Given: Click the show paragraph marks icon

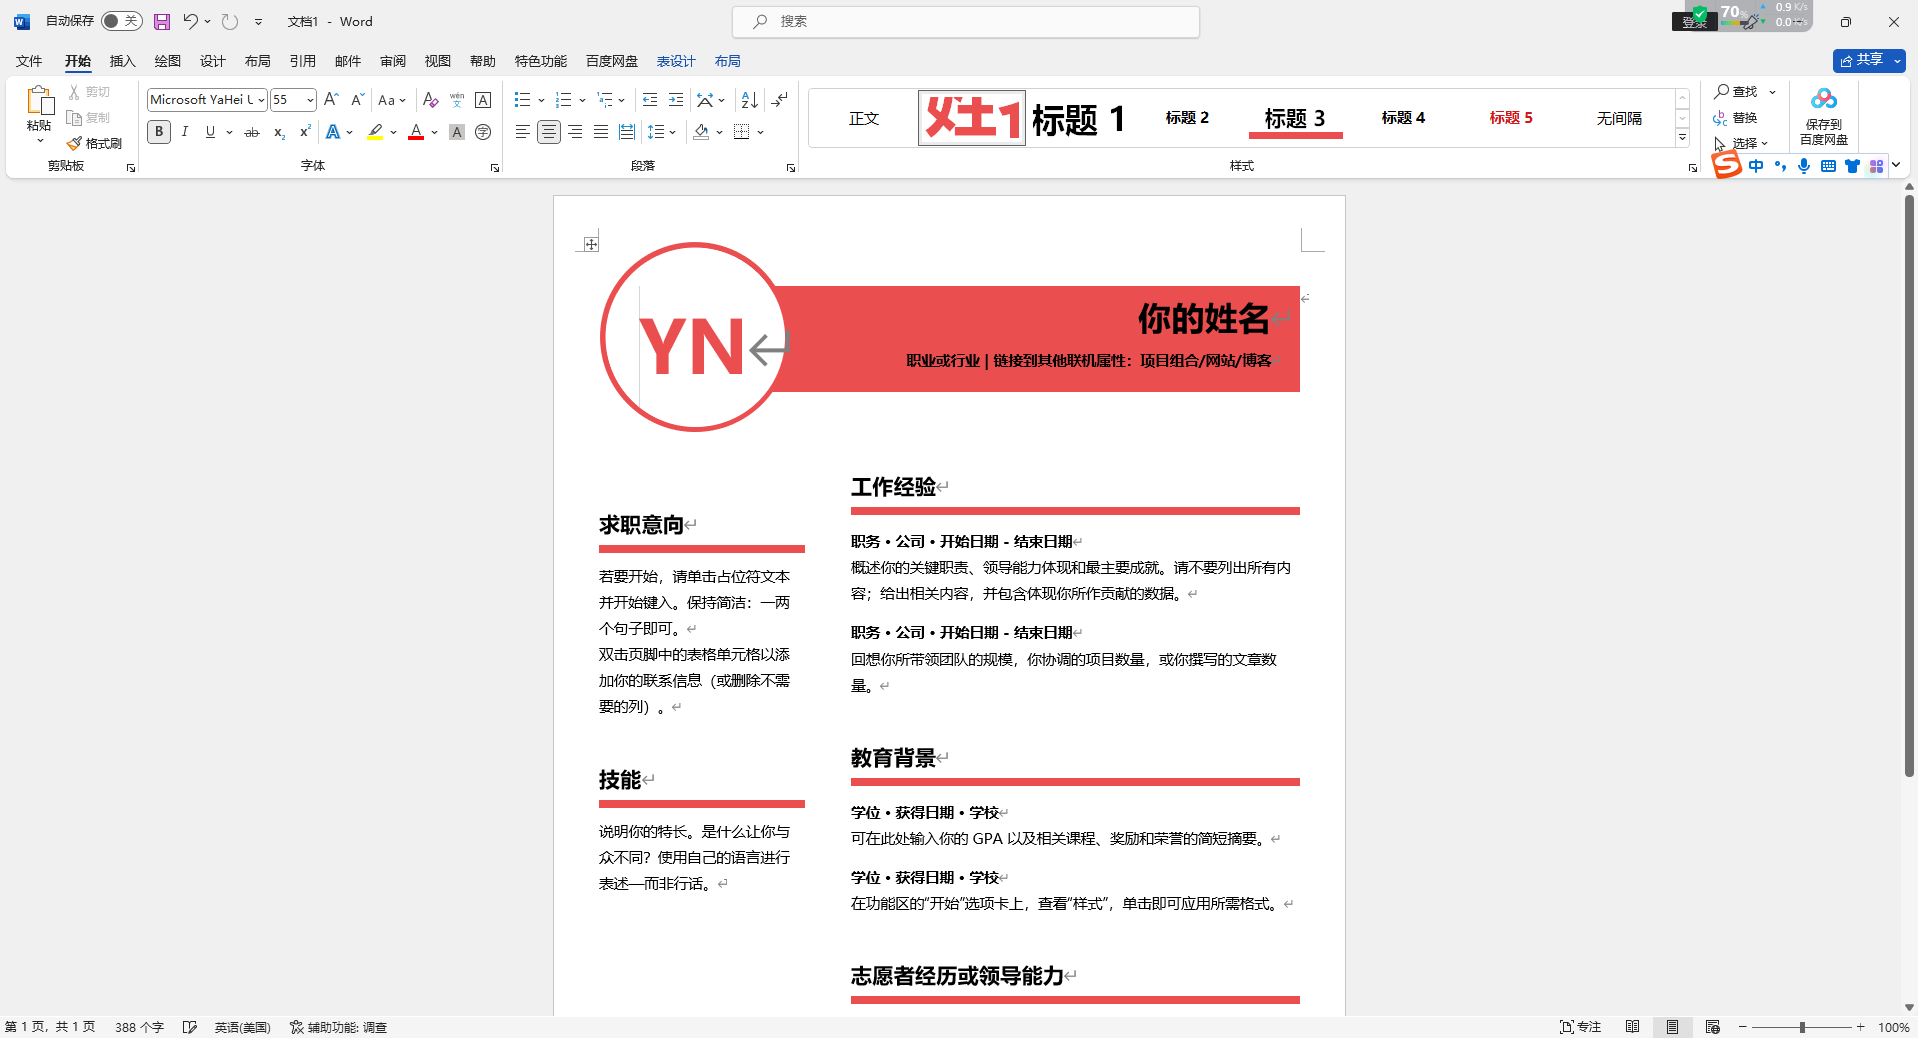Looking at the screenshot, I should point(780,100).
